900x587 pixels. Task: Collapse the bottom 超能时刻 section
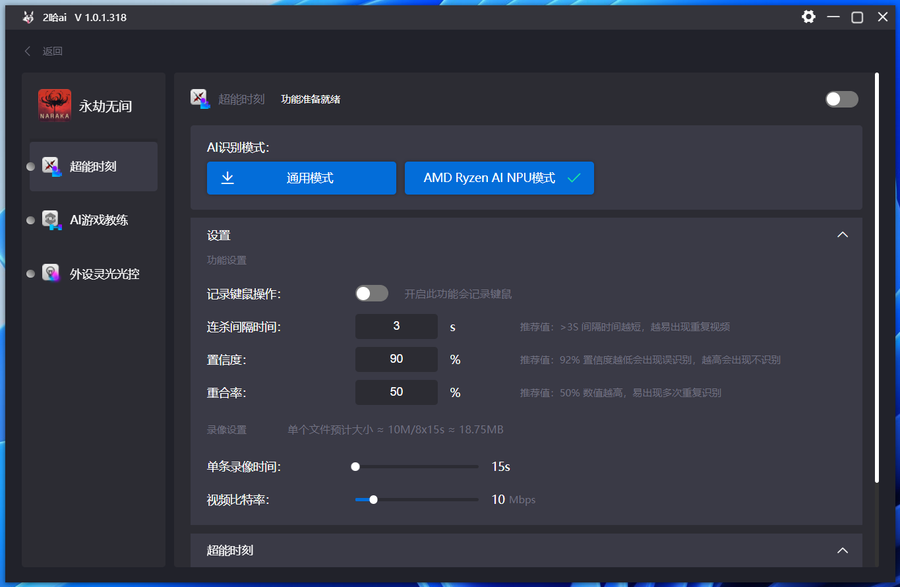coord(842,550)
